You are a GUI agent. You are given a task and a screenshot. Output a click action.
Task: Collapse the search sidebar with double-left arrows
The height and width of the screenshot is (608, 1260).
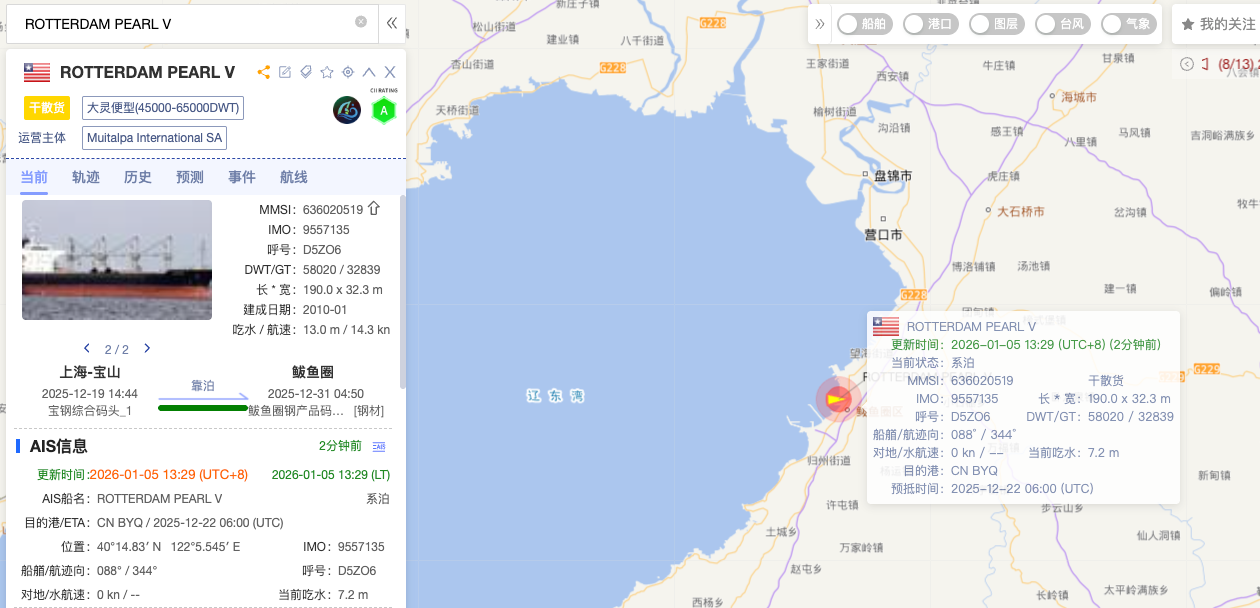click(x=392, y=23)
